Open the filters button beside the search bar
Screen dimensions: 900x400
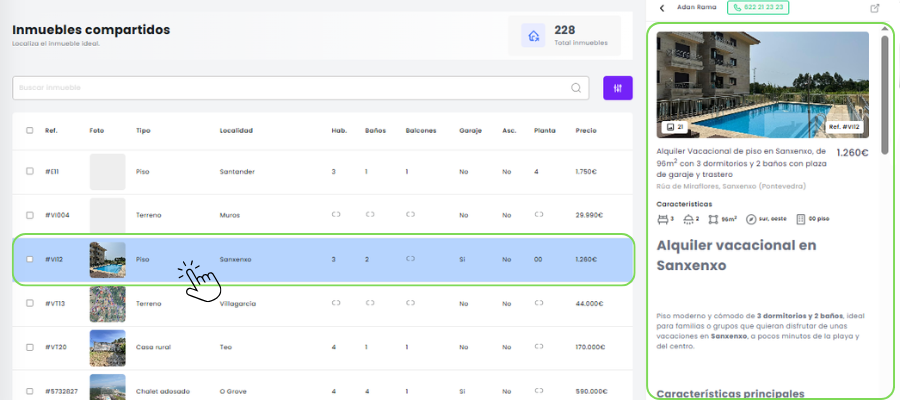tap(618, 88)
